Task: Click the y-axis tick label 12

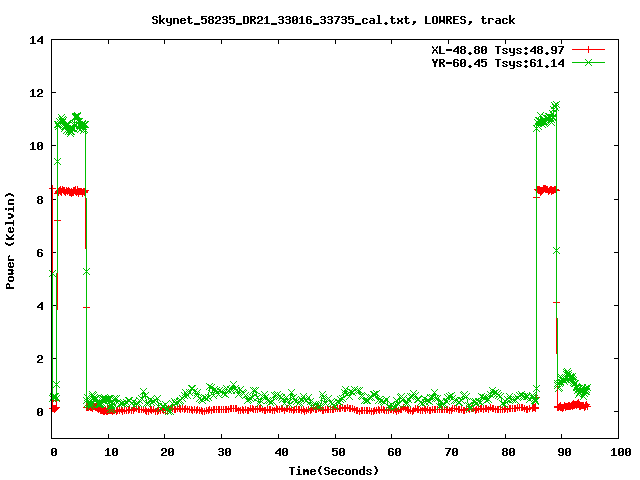Action: (x=37, y=93)
